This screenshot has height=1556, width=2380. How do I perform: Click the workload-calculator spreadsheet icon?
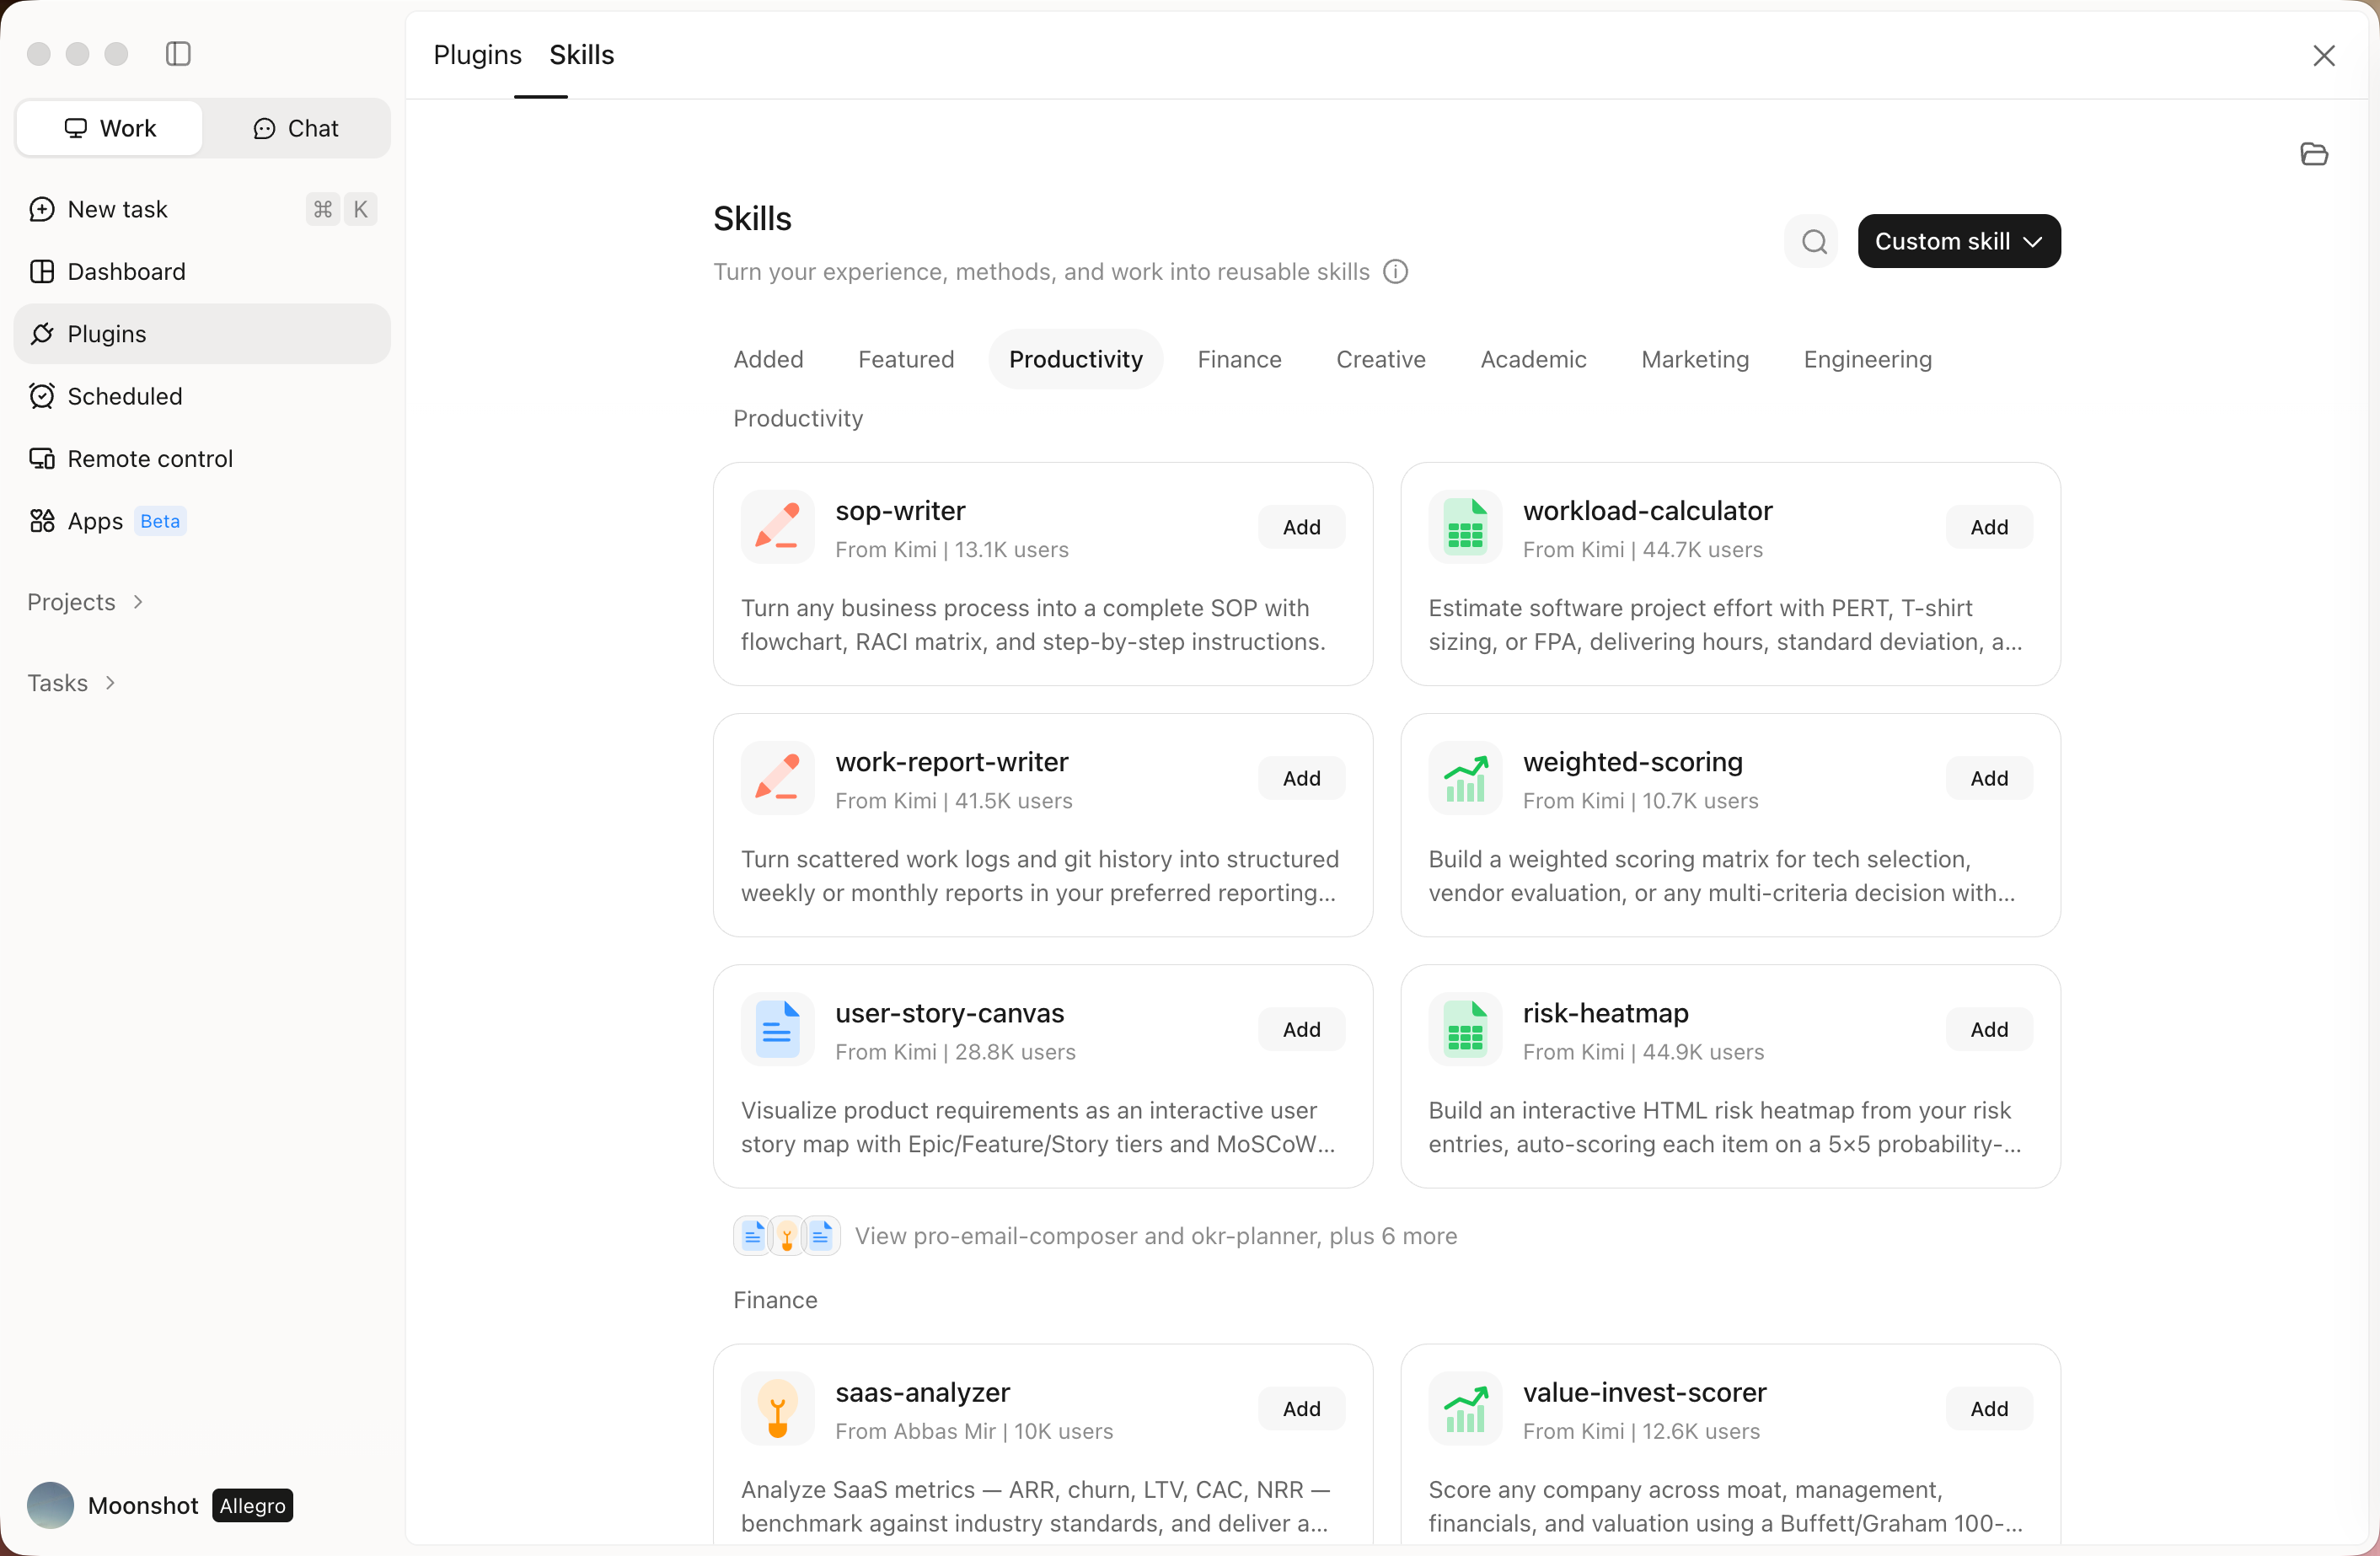[x=1465, y=527]
